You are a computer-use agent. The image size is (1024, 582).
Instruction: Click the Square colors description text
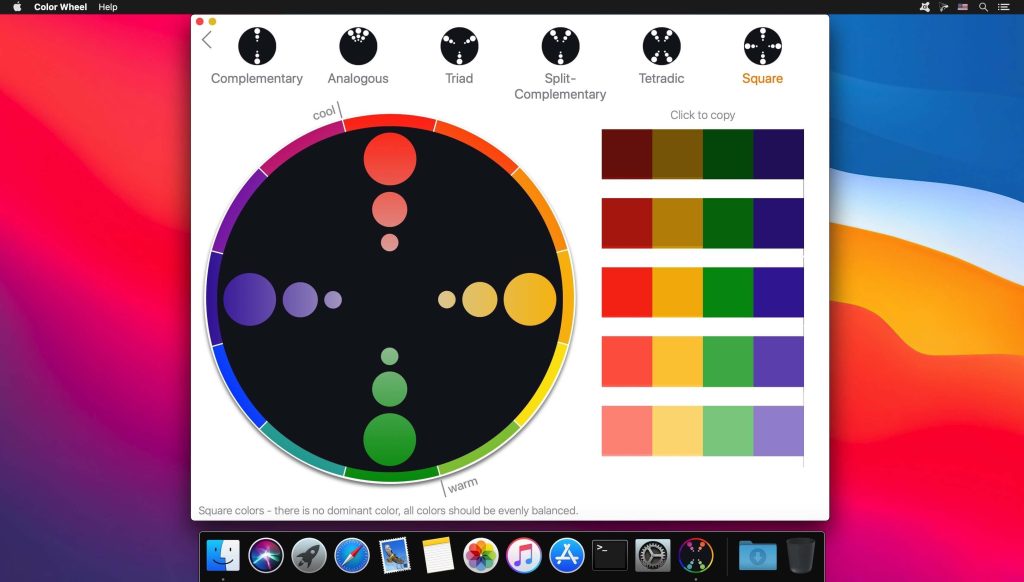[x=388, y=510]
